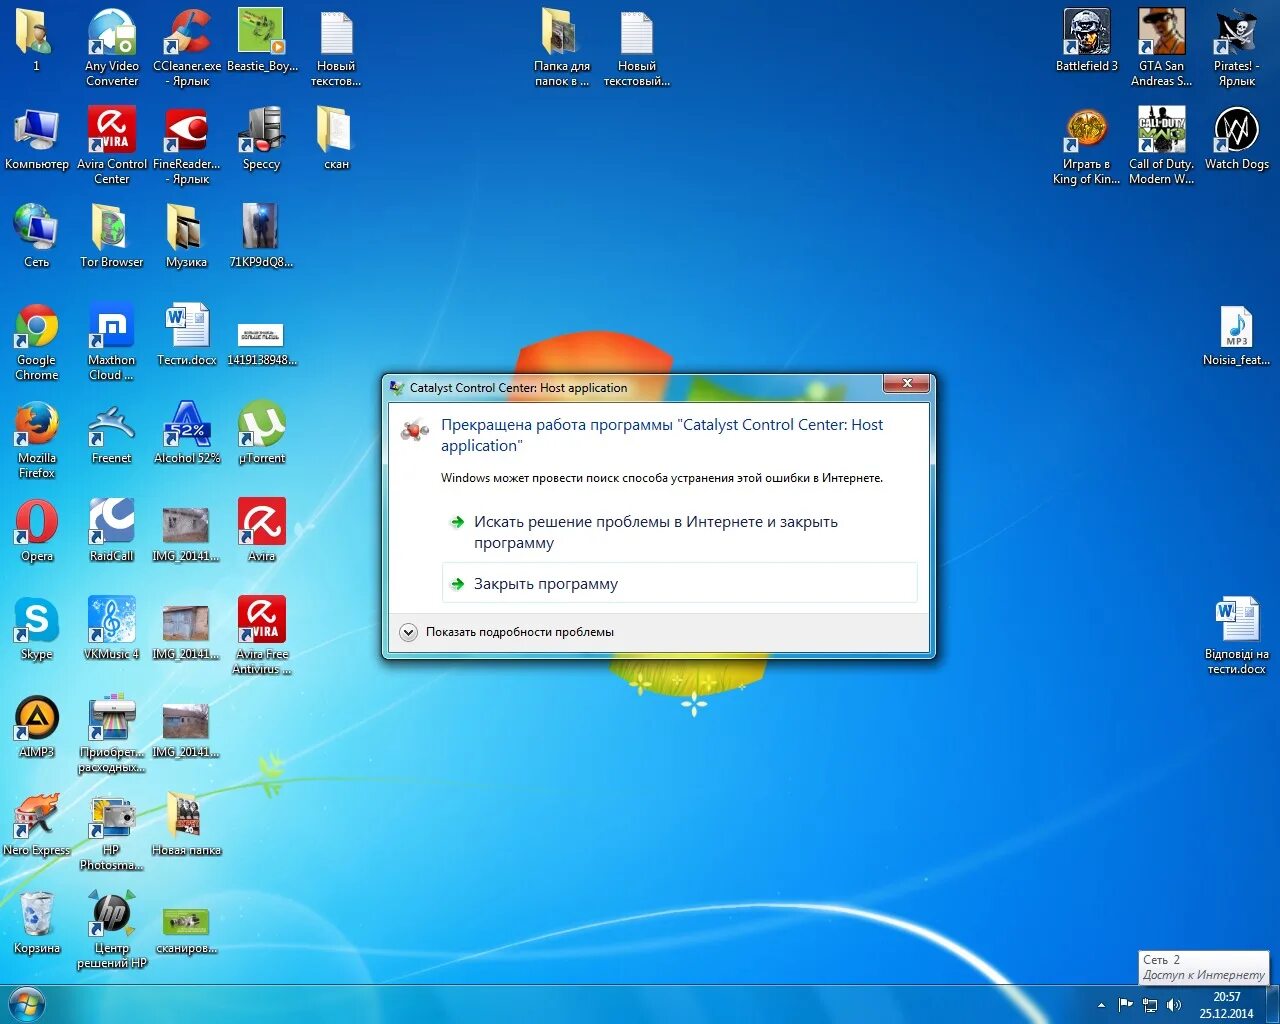This screenshot has width=1280, height=1024.
Task: Open Any Video Converter desktop icon
Action: coord(112,47)
